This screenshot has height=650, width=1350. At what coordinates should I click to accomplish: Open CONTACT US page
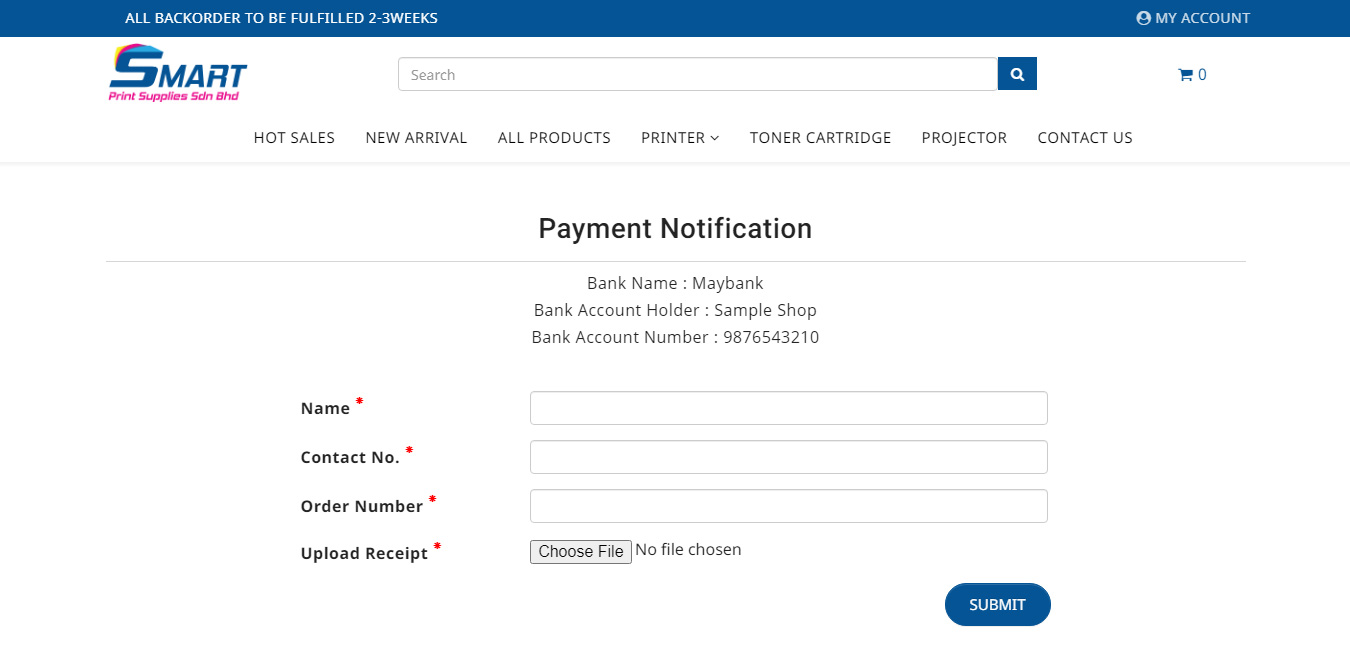[x=1085, y=138]
